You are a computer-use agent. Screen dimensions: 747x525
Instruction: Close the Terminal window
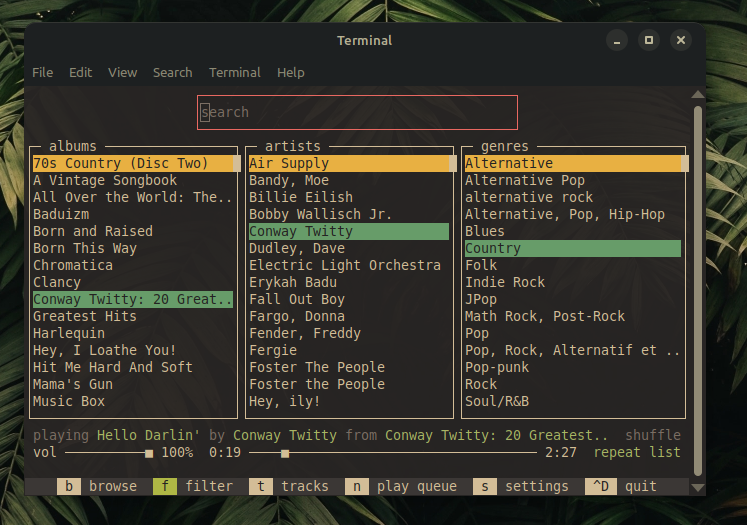click(x=681, y=40)
